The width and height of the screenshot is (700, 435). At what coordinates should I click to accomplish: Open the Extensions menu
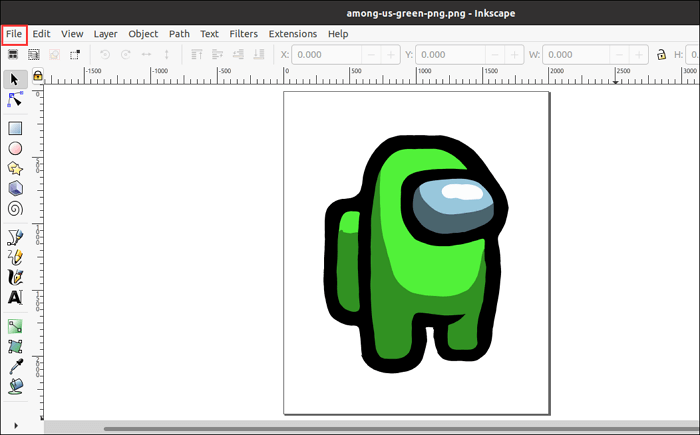[292, 33]
